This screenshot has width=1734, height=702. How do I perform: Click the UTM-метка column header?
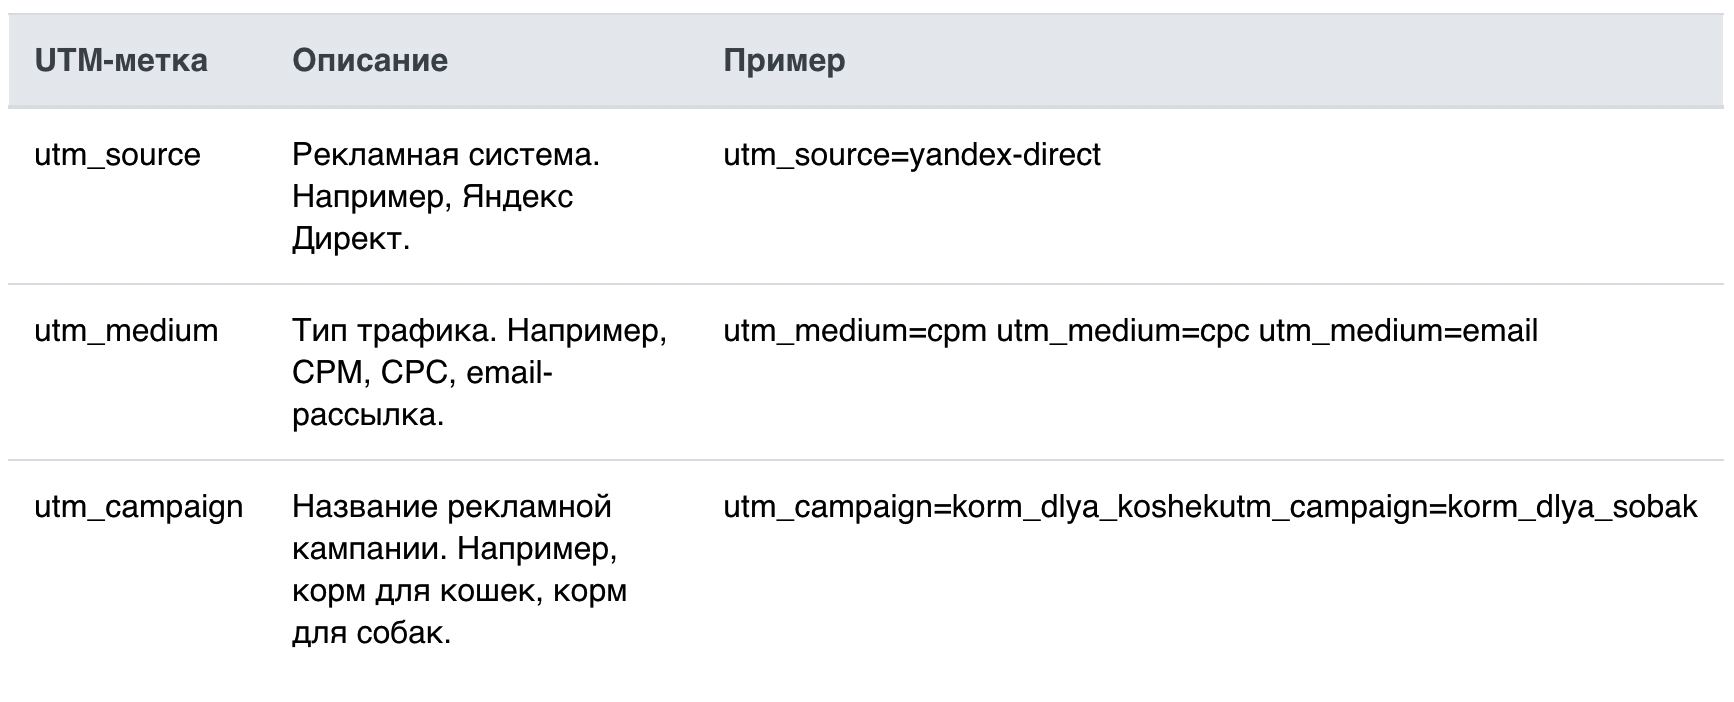121,61
